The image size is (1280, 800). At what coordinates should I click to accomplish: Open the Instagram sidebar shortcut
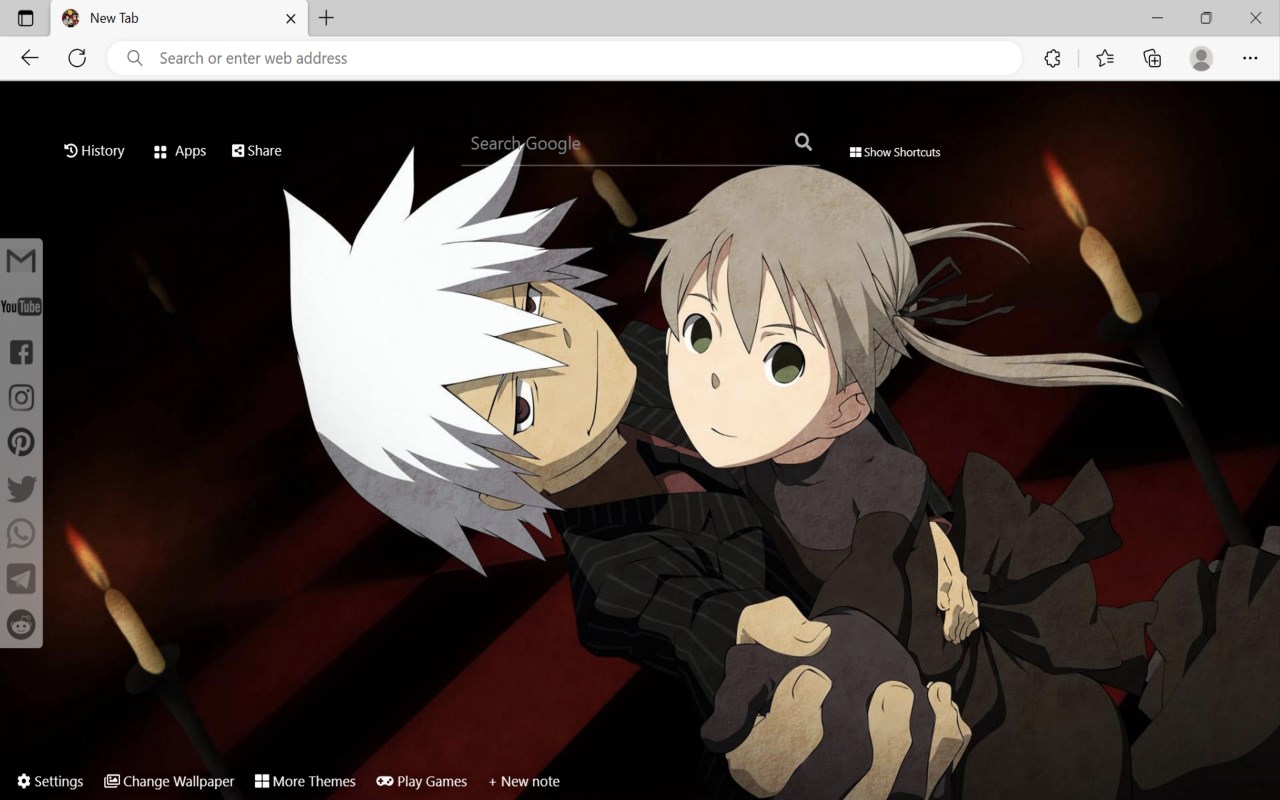coord(21,397)
